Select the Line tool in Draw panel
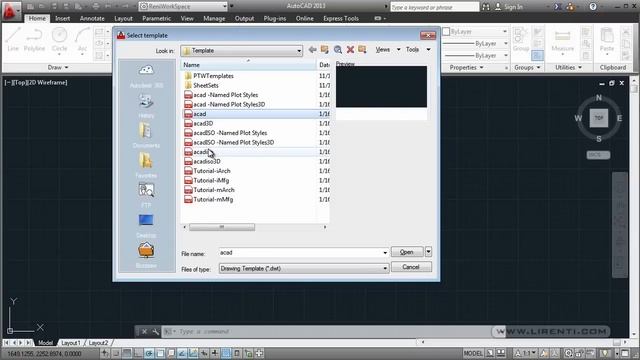 click(x=13, y=40)
